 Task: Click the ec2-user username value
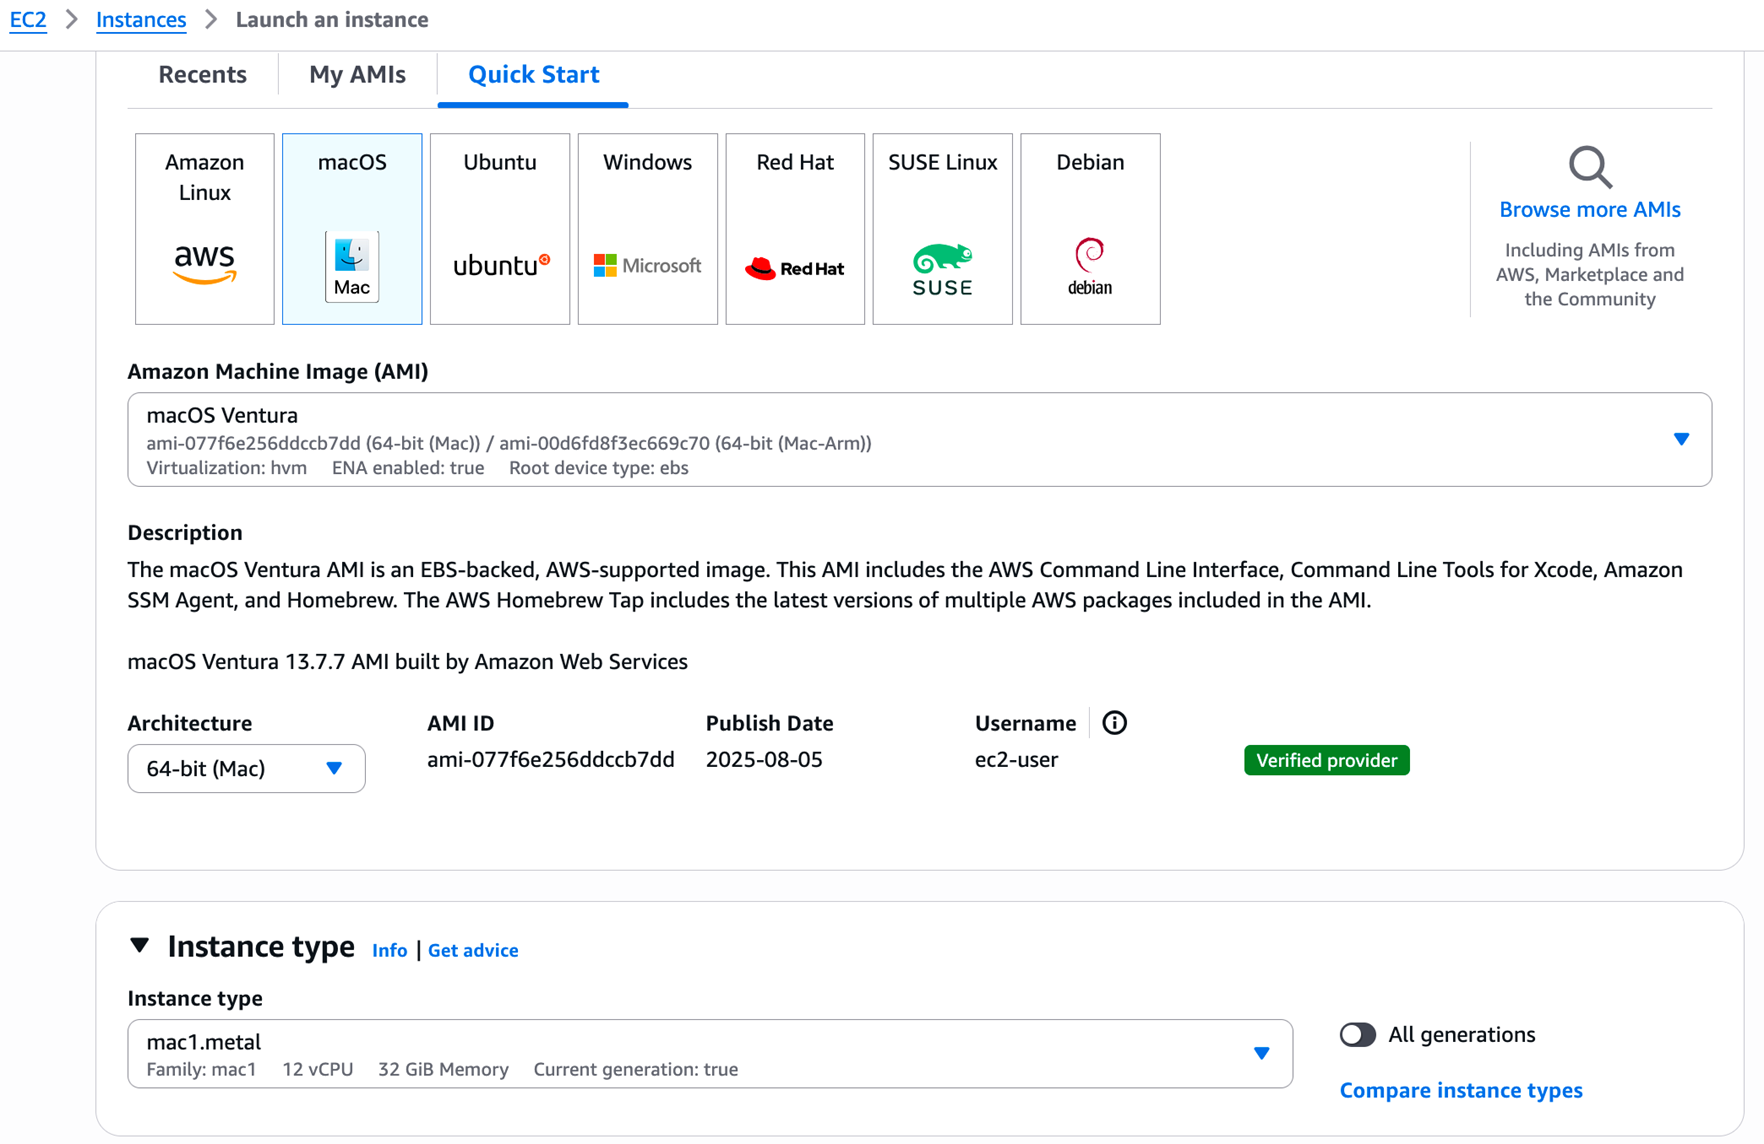1016,760
